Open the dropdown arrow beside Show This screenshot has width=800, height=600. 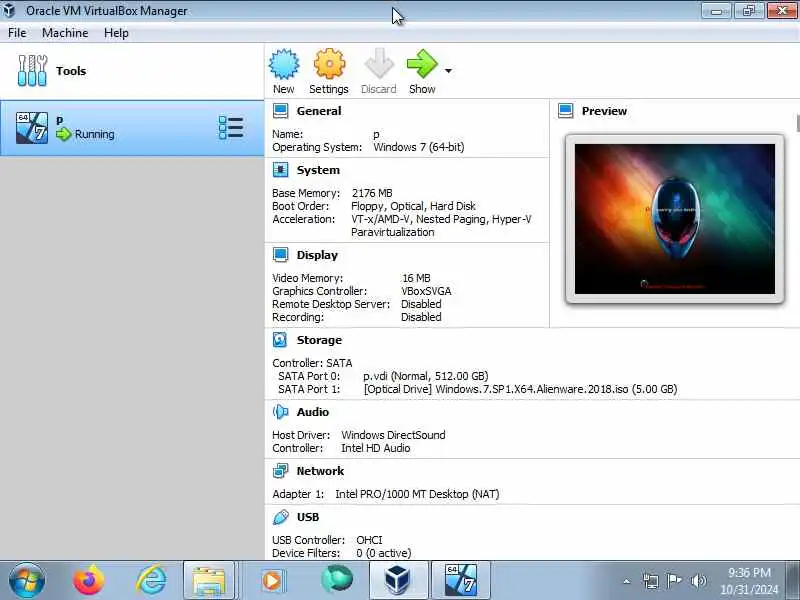tap(448, 71)
